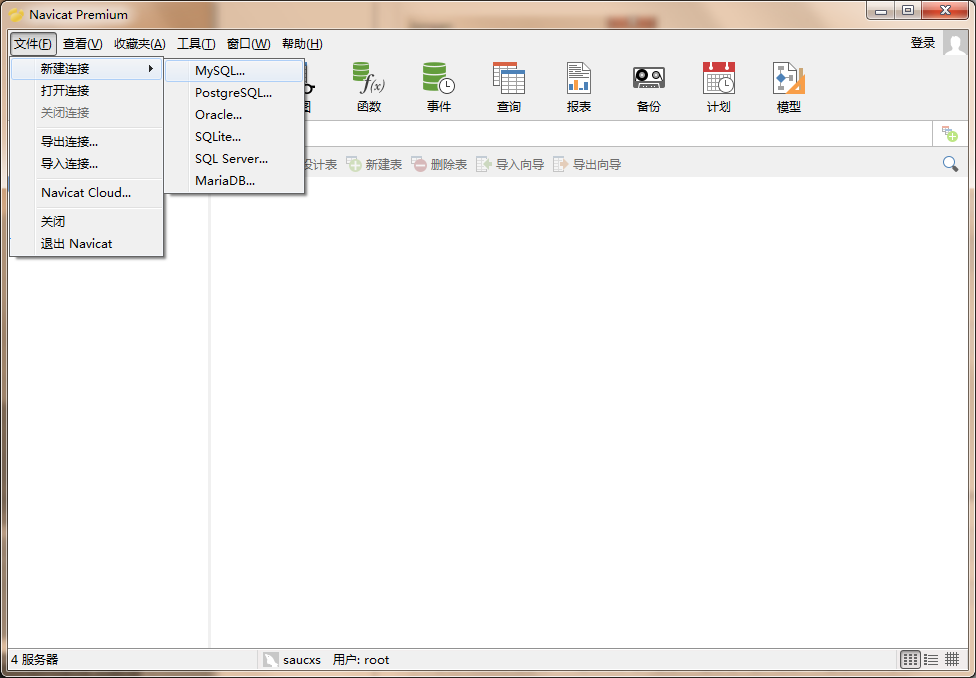976x678 pixels.
Task: Choose MySQL... from the new connection submenu
Action: pyautogui.click(x=234, y=71)
